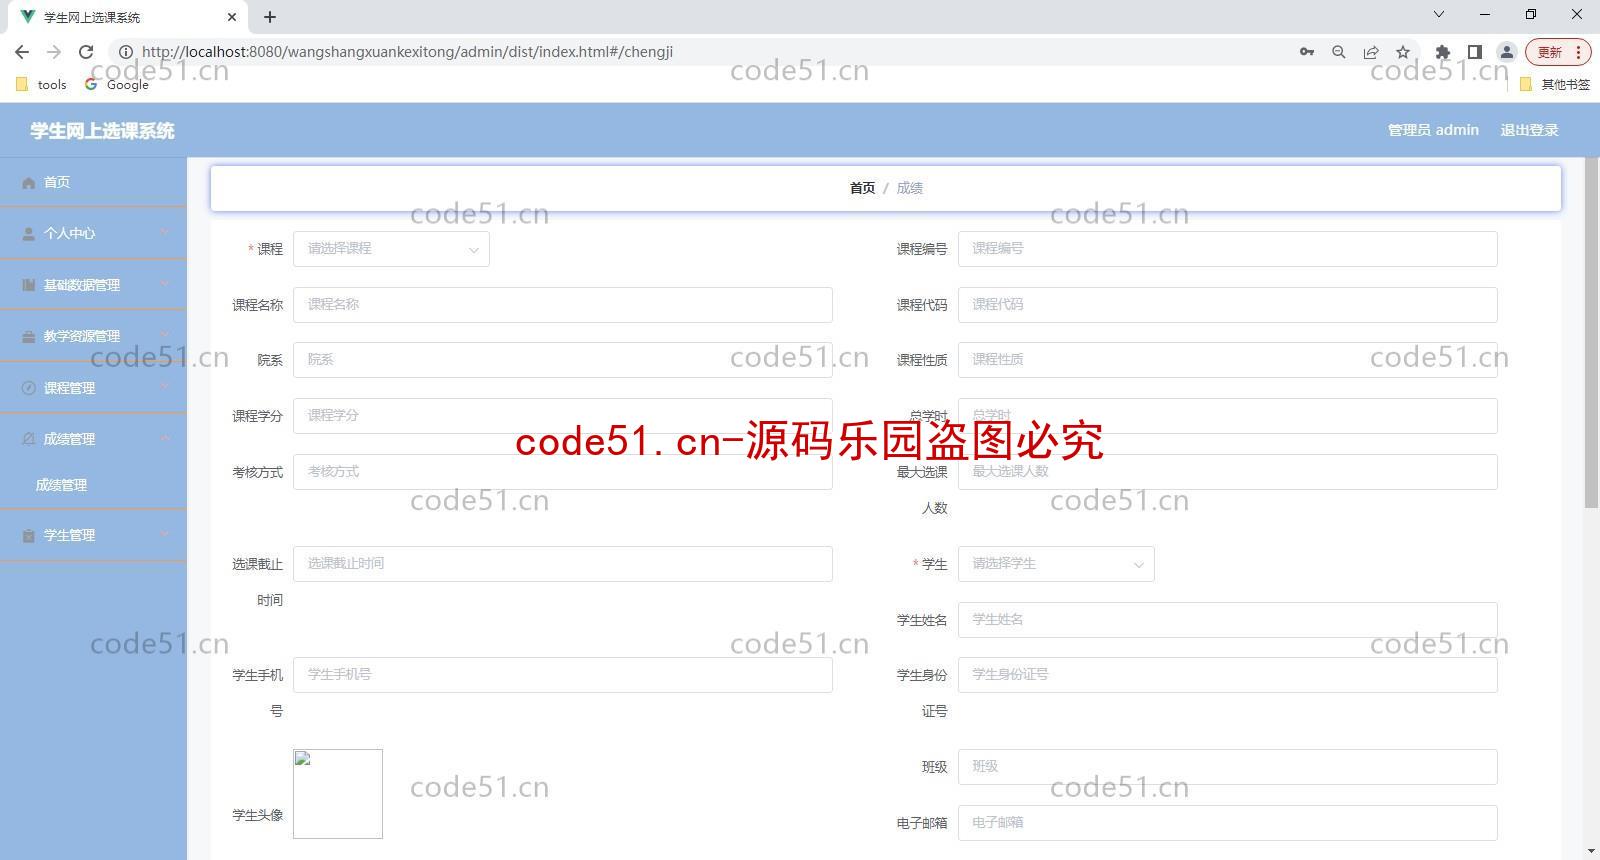The width and height of the screenshot is (1600, 860).
Task: Close the 学生网上选课系统 browser tab
Action: point(232,17)
